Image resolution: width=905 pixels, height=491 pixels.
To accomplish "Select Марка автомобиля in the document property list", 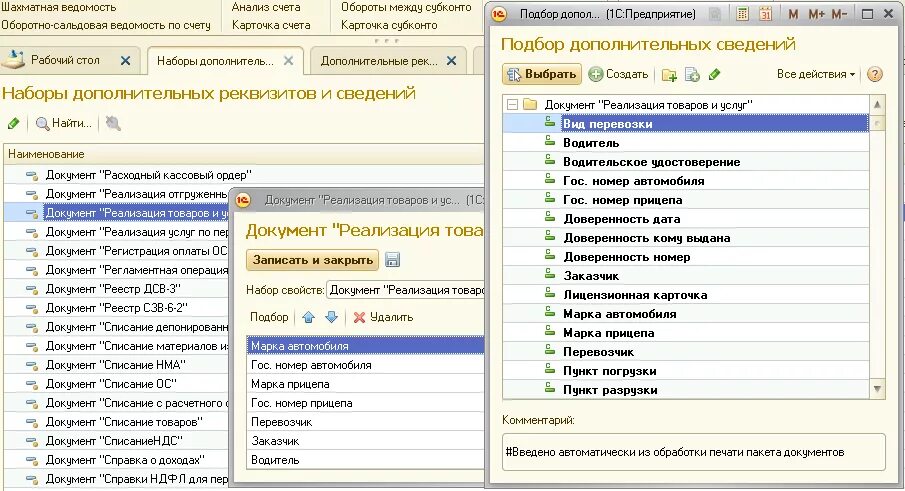I will tap(365, 346).
